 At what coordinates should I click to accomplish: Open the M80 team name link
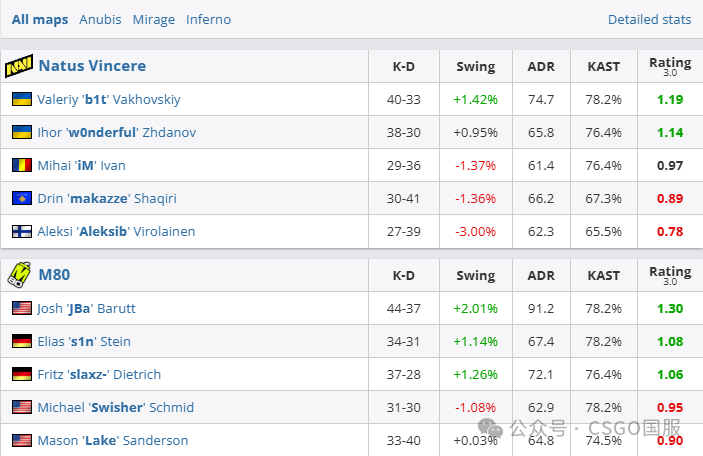click(54, 274)
